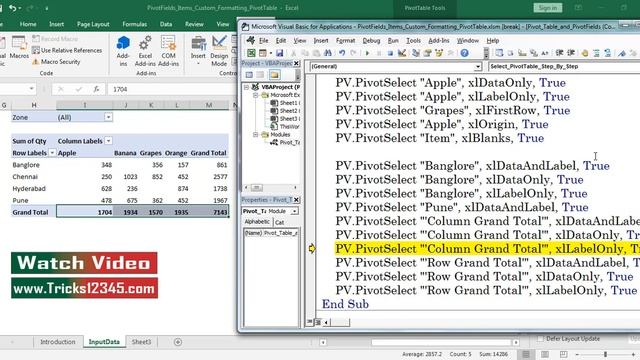This screenshot has width=640, height=360.
Task: Click Insert UserForm icon in VBA toolbar
Action: (x=263, y=53)
